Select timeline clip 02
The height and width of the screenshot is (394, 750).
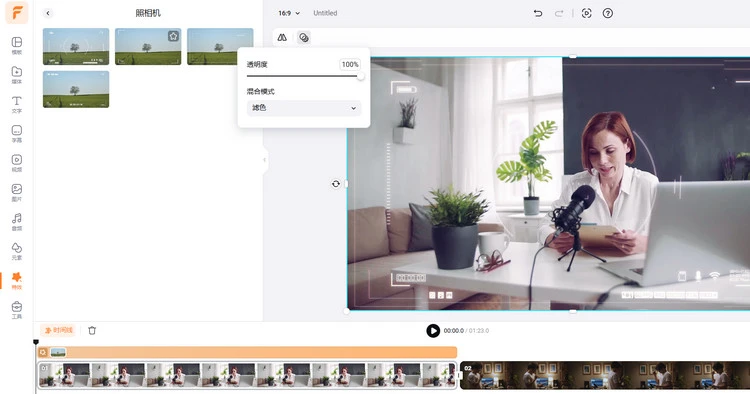point(605,375)
